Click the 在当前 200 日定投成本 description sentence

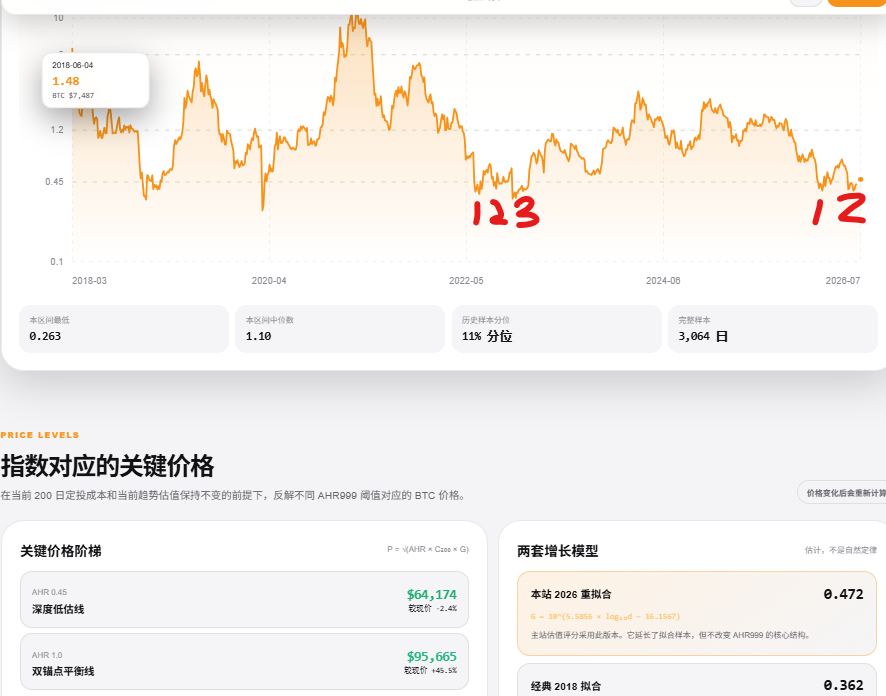click(x=234, y=495)
